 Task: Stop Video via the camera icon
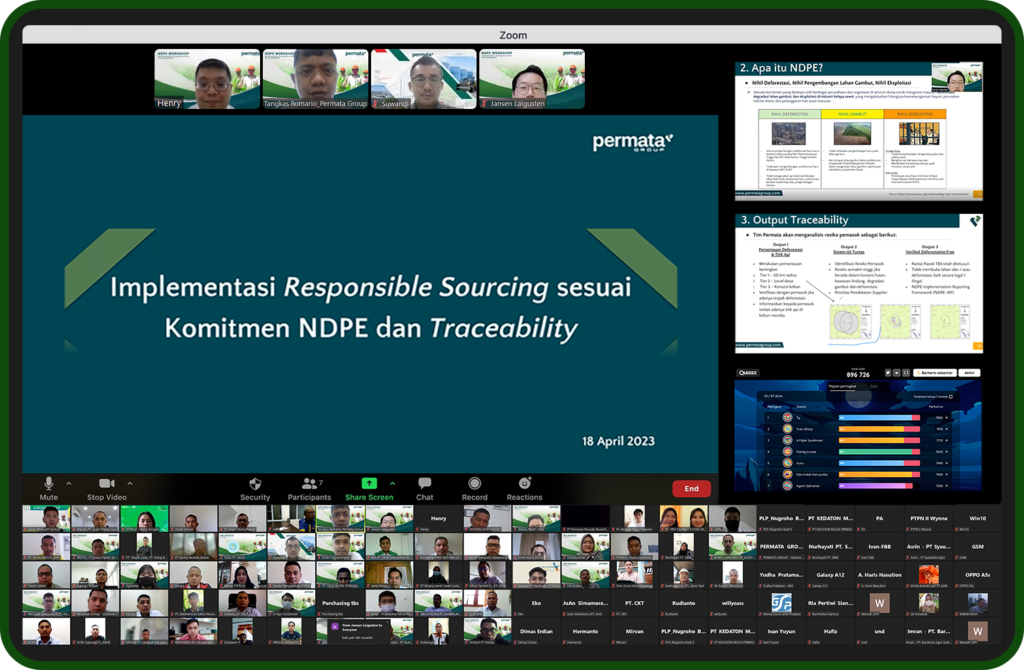[x=107, y=483]
